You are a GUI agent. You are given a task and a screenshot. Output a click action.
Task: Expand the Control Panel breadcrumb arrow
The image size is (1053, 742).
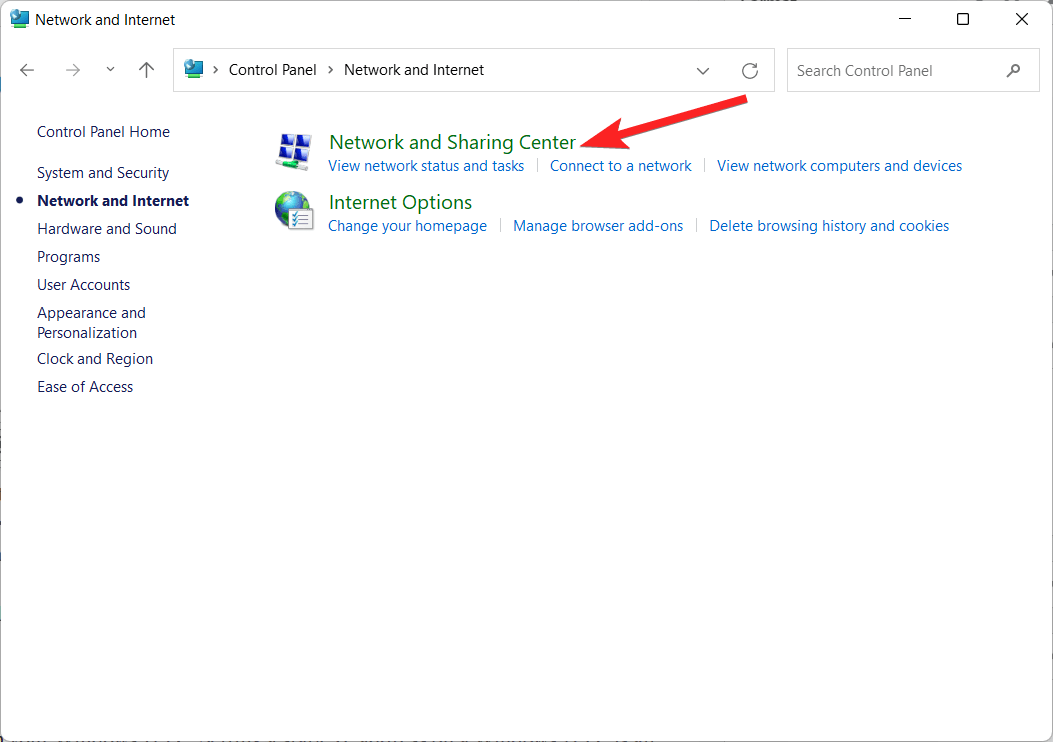tap(330, 69)
